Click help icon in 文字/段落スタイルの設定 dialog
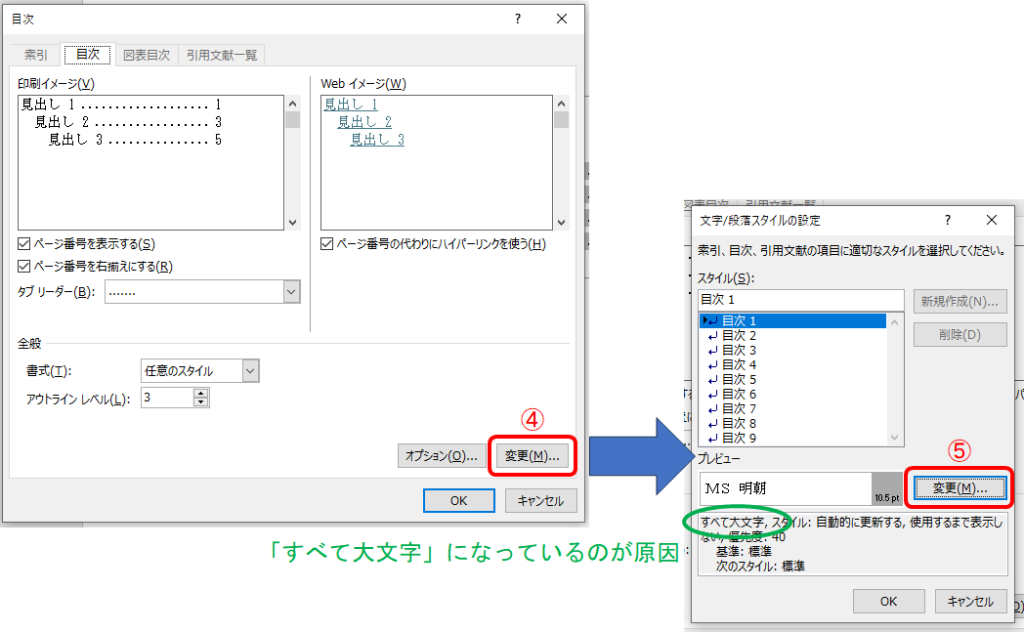Image resolution: width=1024 pixels, height=632 pixels. 946,220
